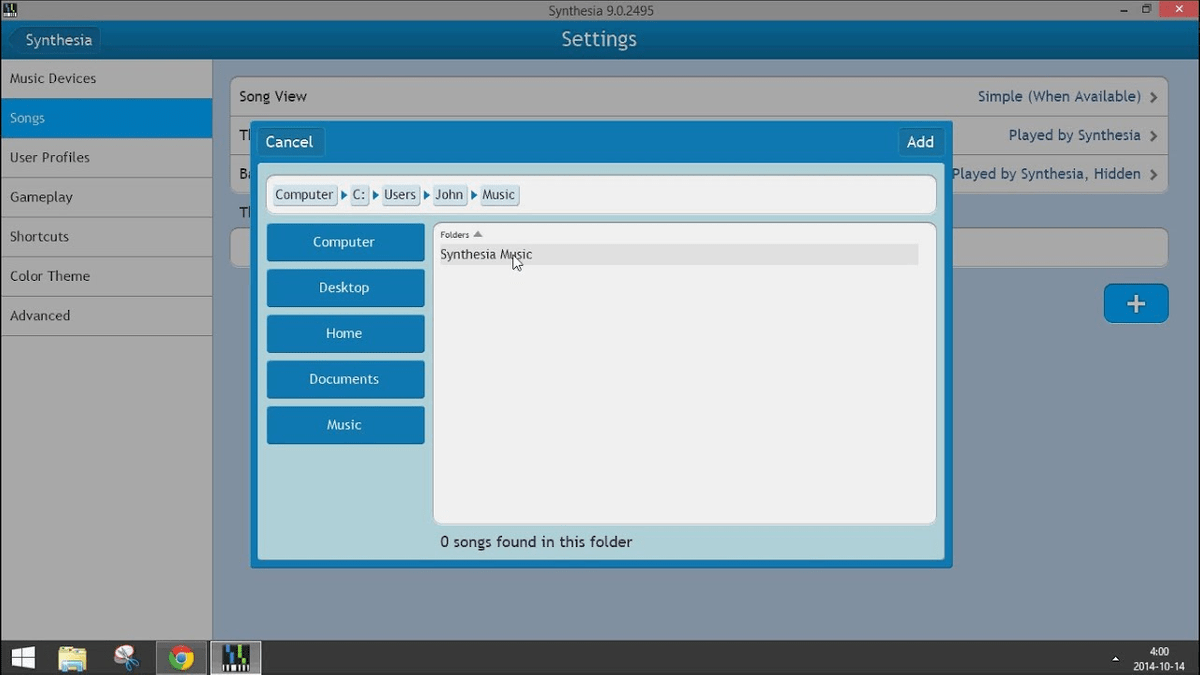Viewport: 1200px width, 675px height.
Task: Sort the list by Folders header
Action: (x=461, y=234)
